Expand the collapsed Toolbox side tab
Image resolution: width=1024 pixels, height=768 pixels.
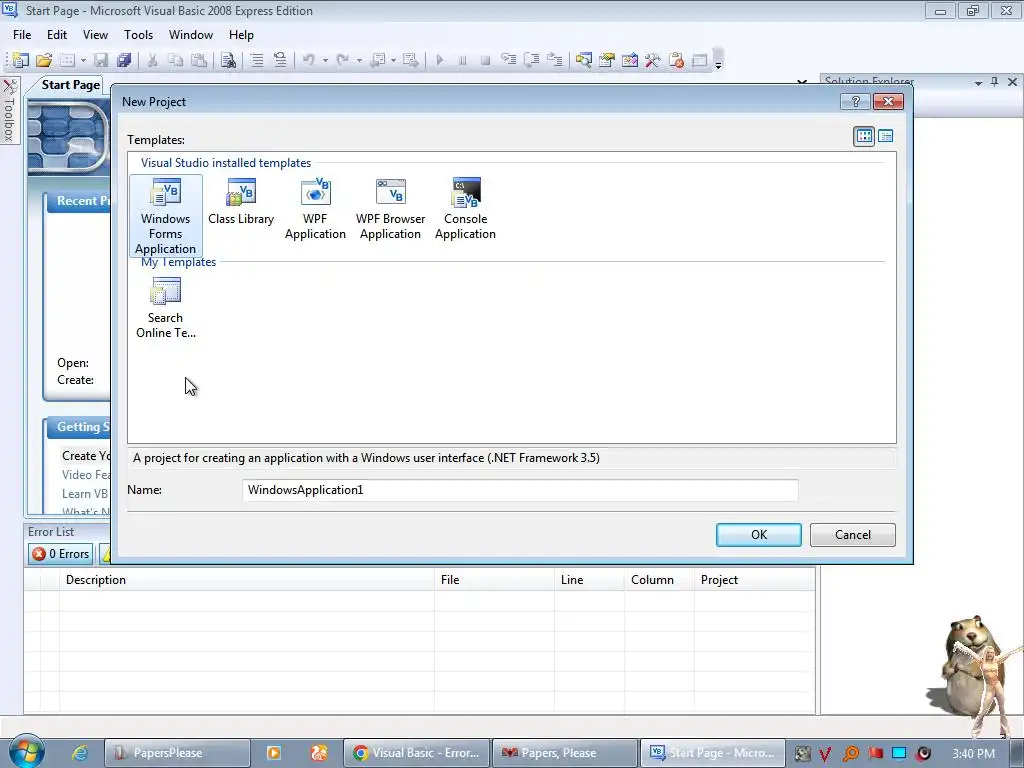[x=9, y=110]
